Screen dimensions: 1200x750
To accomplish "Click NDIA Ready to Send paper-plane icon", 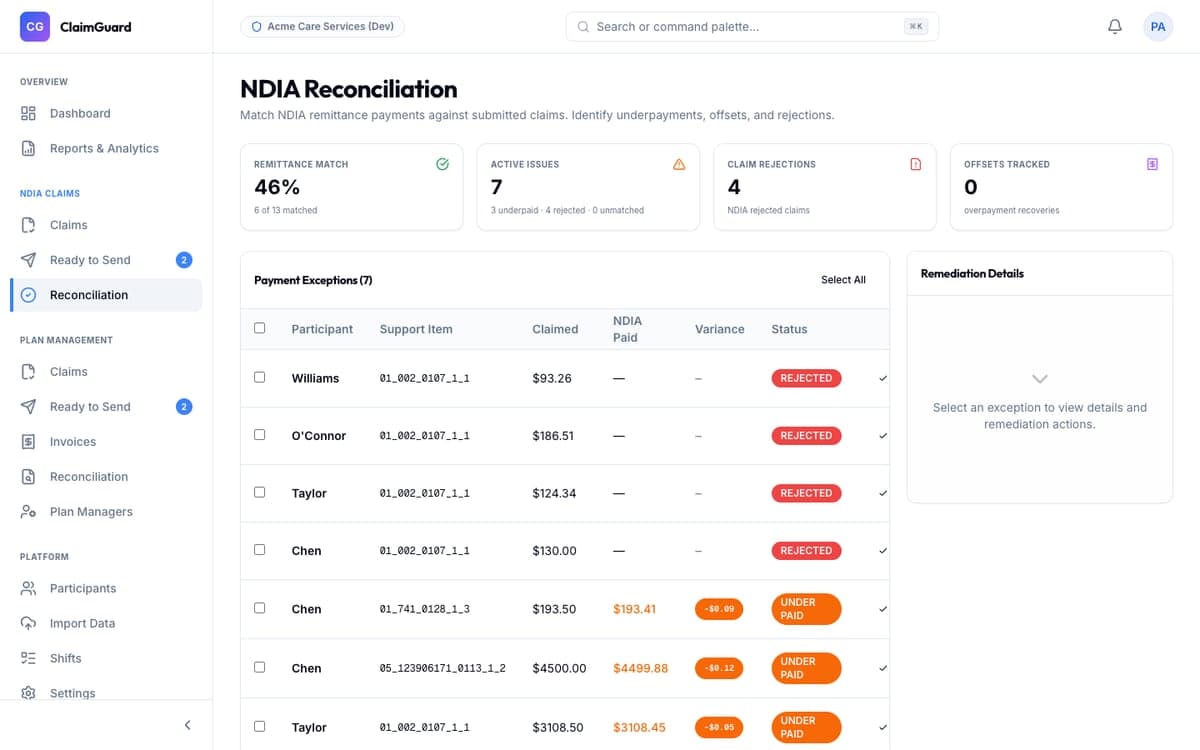I will click(x=29, y=260).
